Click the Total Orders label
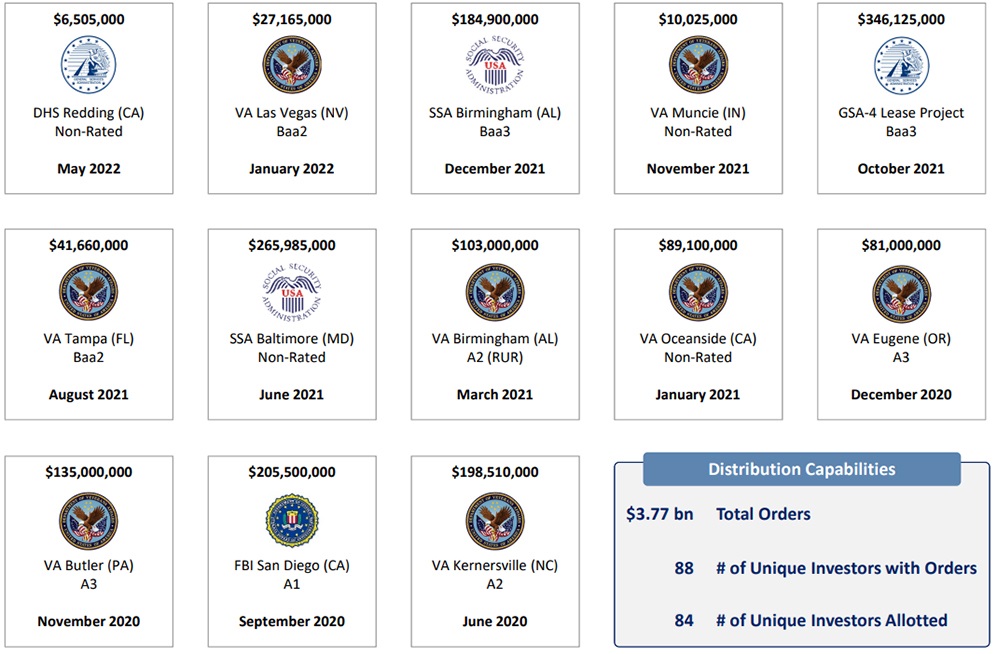This screenshot has width=994, height=654. (x=763, y=514)
